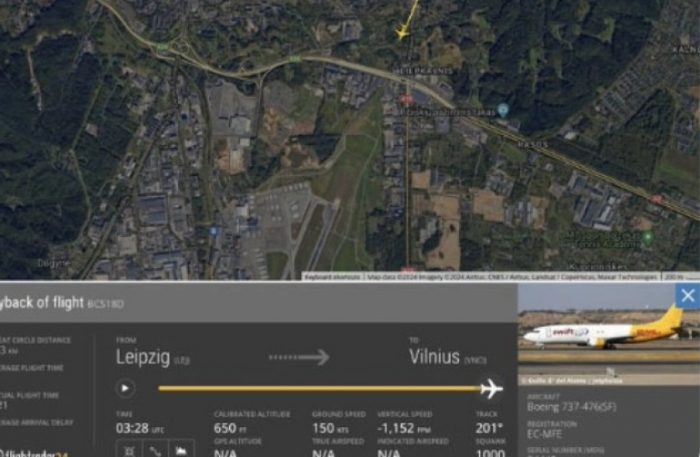Click the yellow playback progress bar
The image size is (700, 457).
(x=319, y=388)
